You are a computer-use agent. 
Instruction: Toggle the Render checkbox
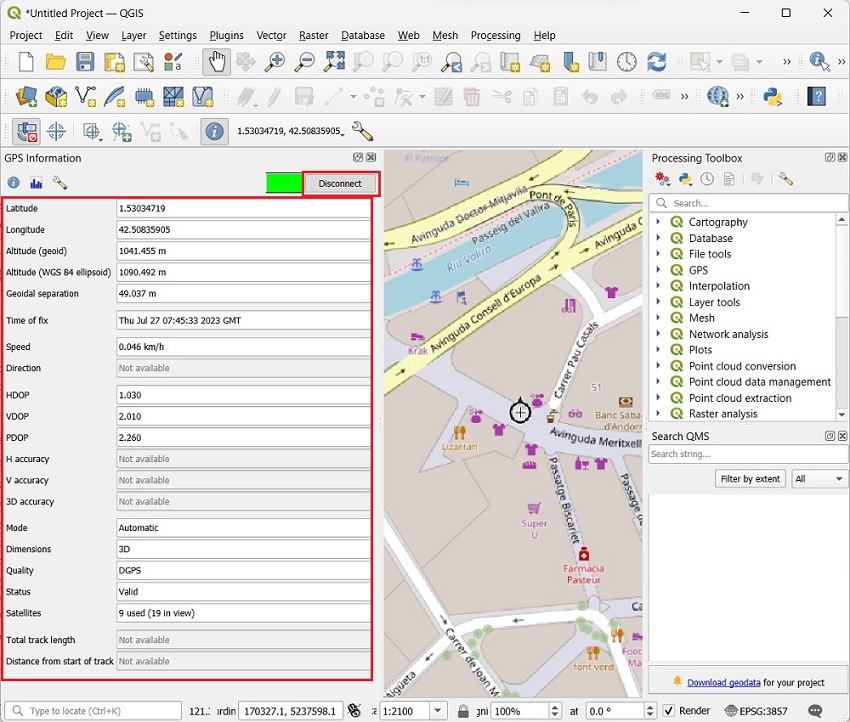click(x=669, y=711)
